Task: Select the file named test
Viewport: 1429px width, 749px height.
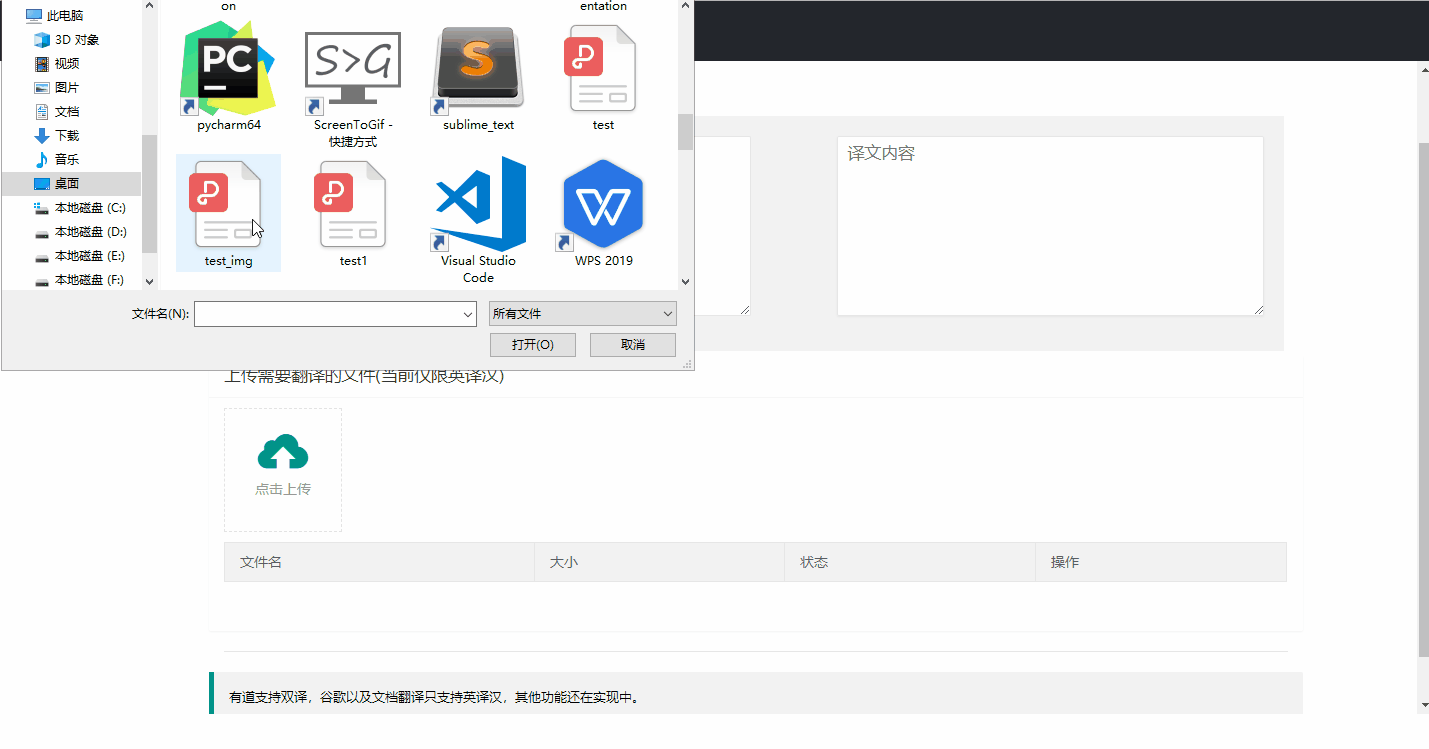Action: 603,70
